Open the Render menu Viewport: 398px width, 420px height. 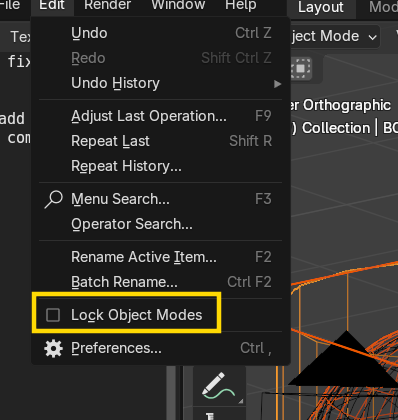[107, 5]
